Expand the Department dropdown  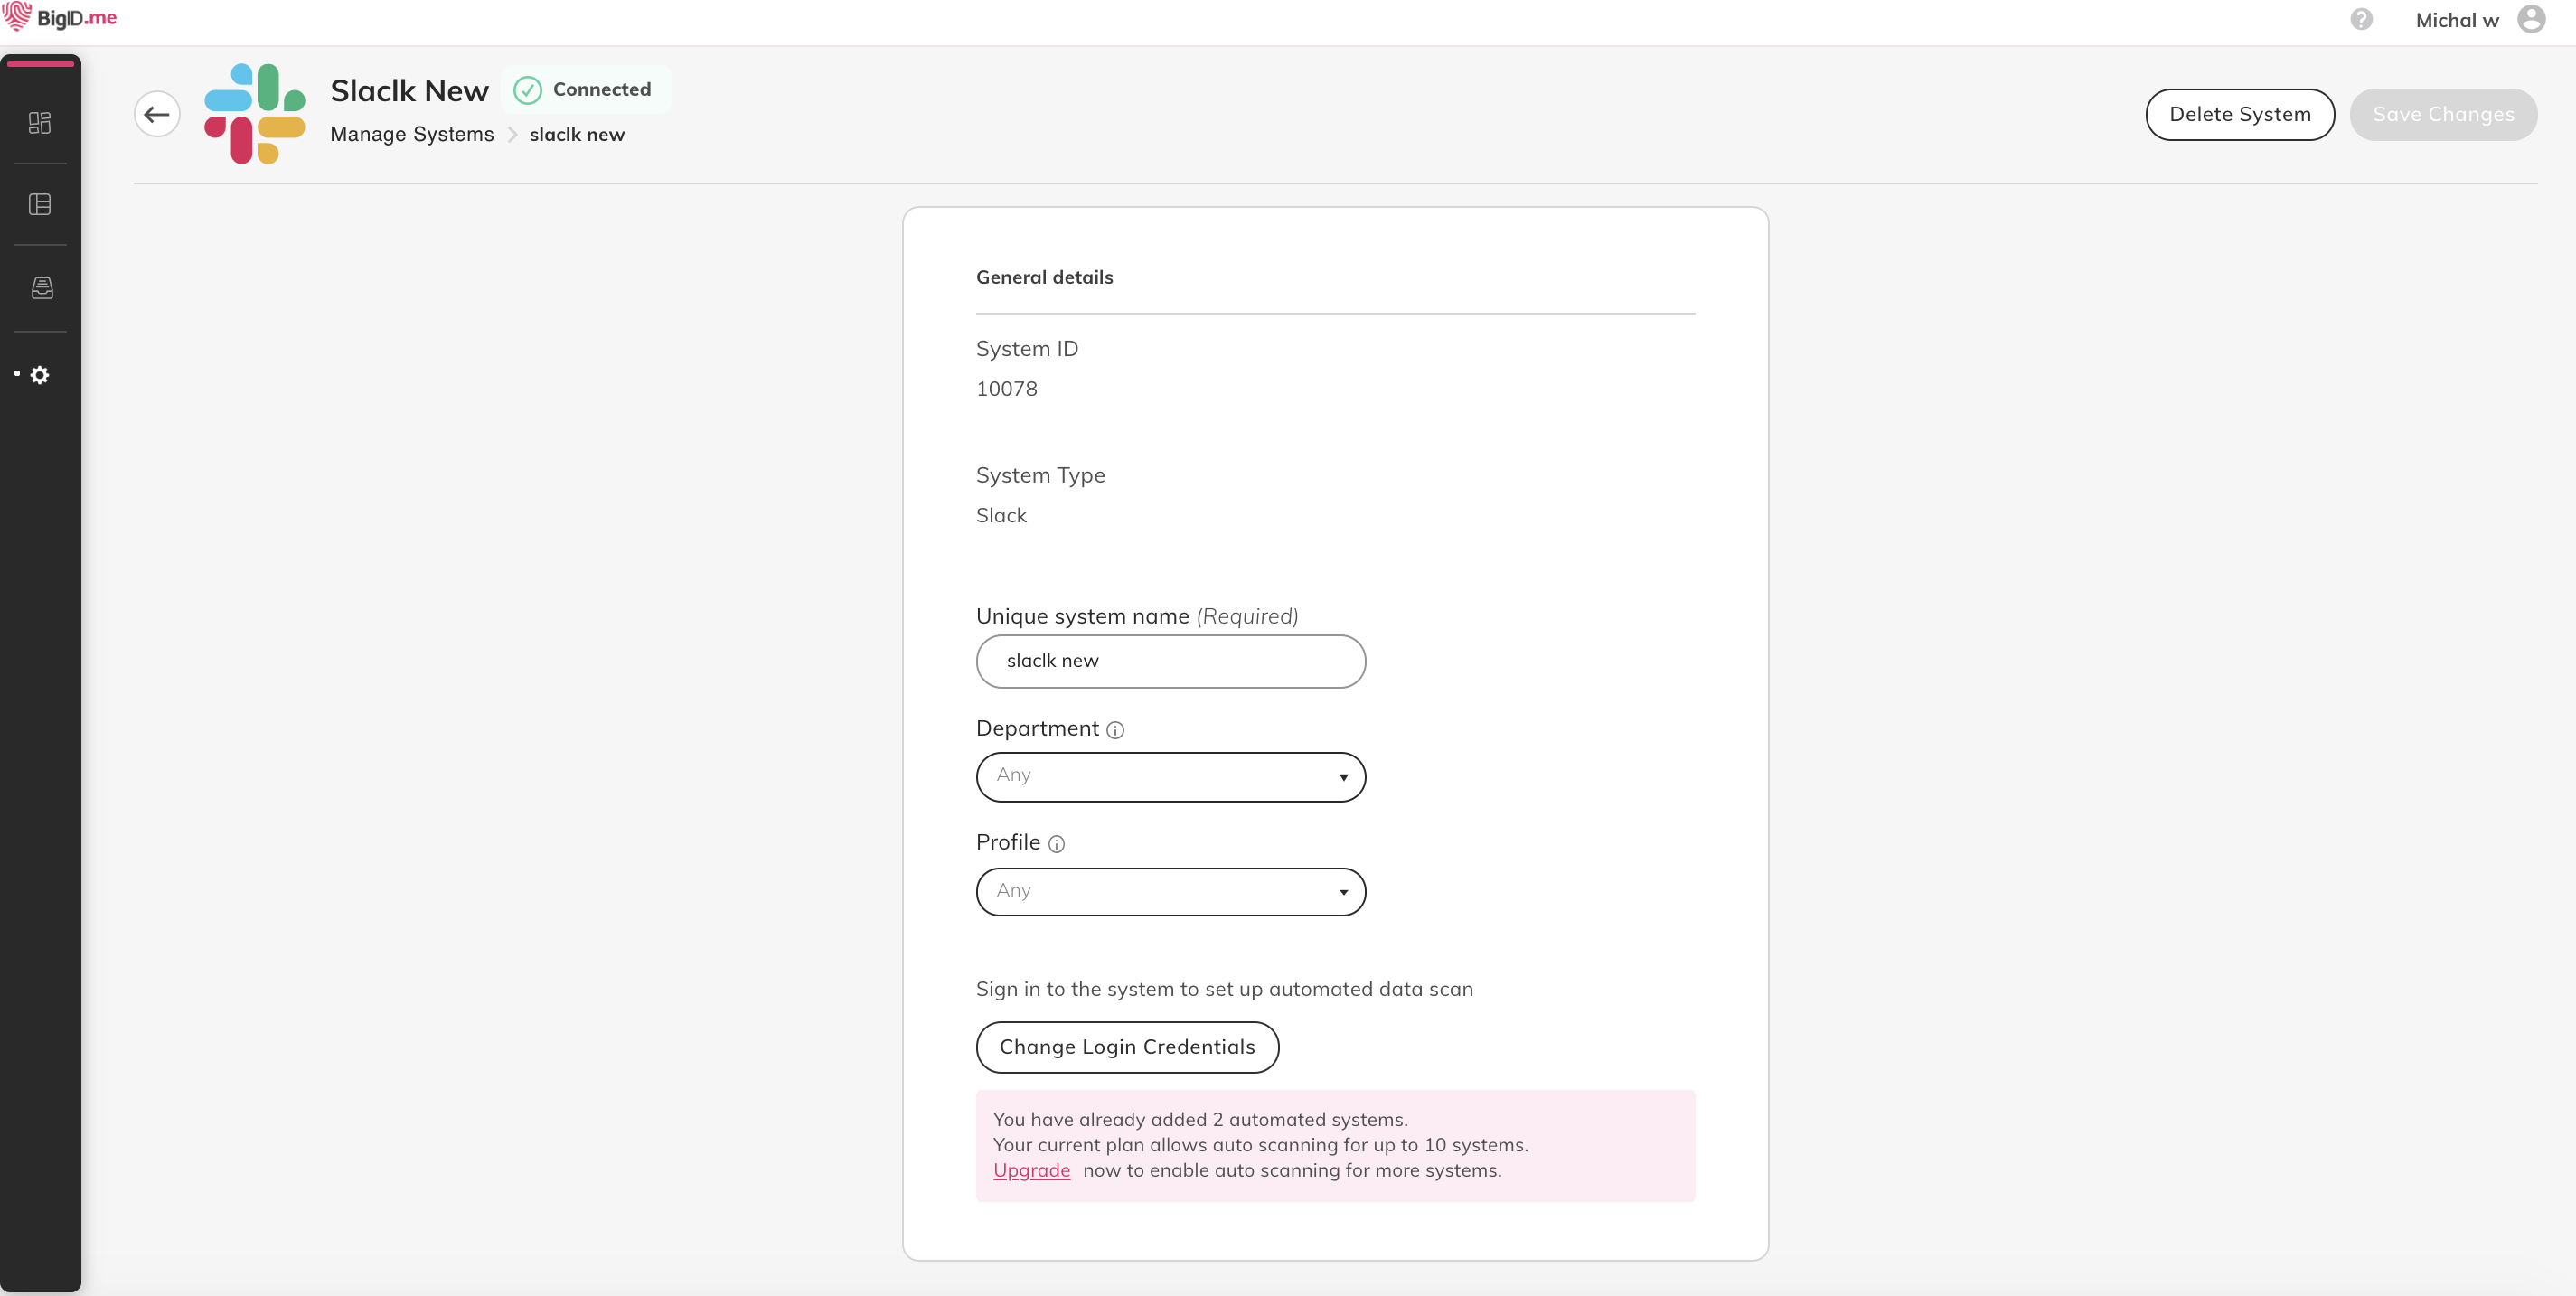1170,777
